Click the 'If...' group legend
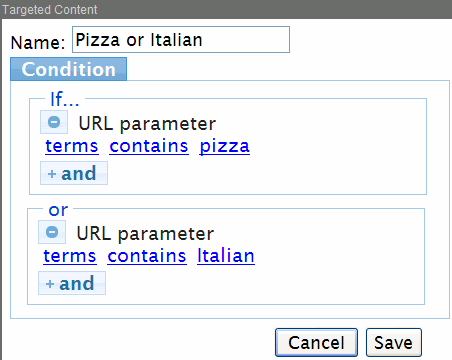 pos(65,99)
